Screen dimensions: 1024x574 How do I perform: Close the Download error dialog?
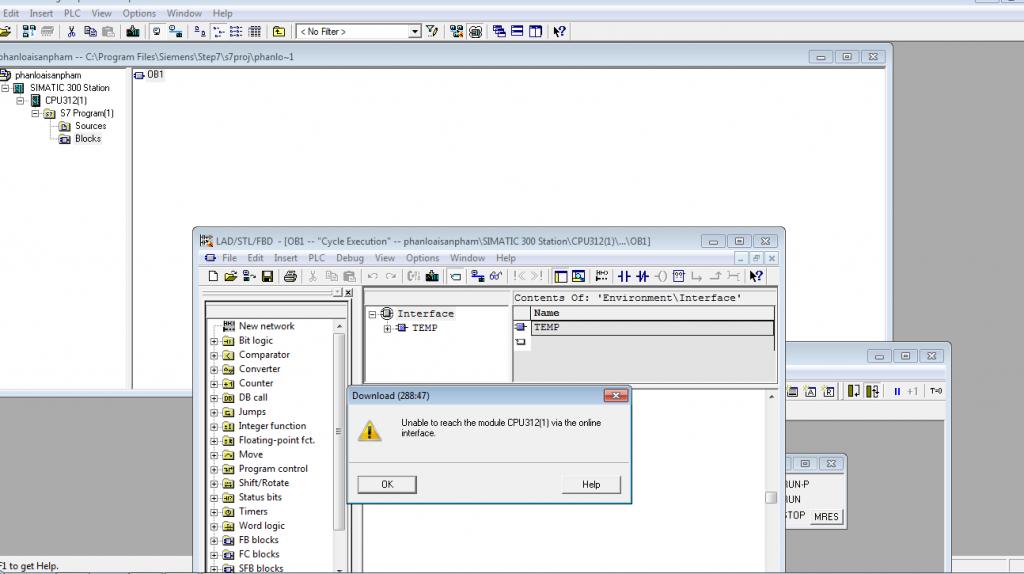point(616,396)
